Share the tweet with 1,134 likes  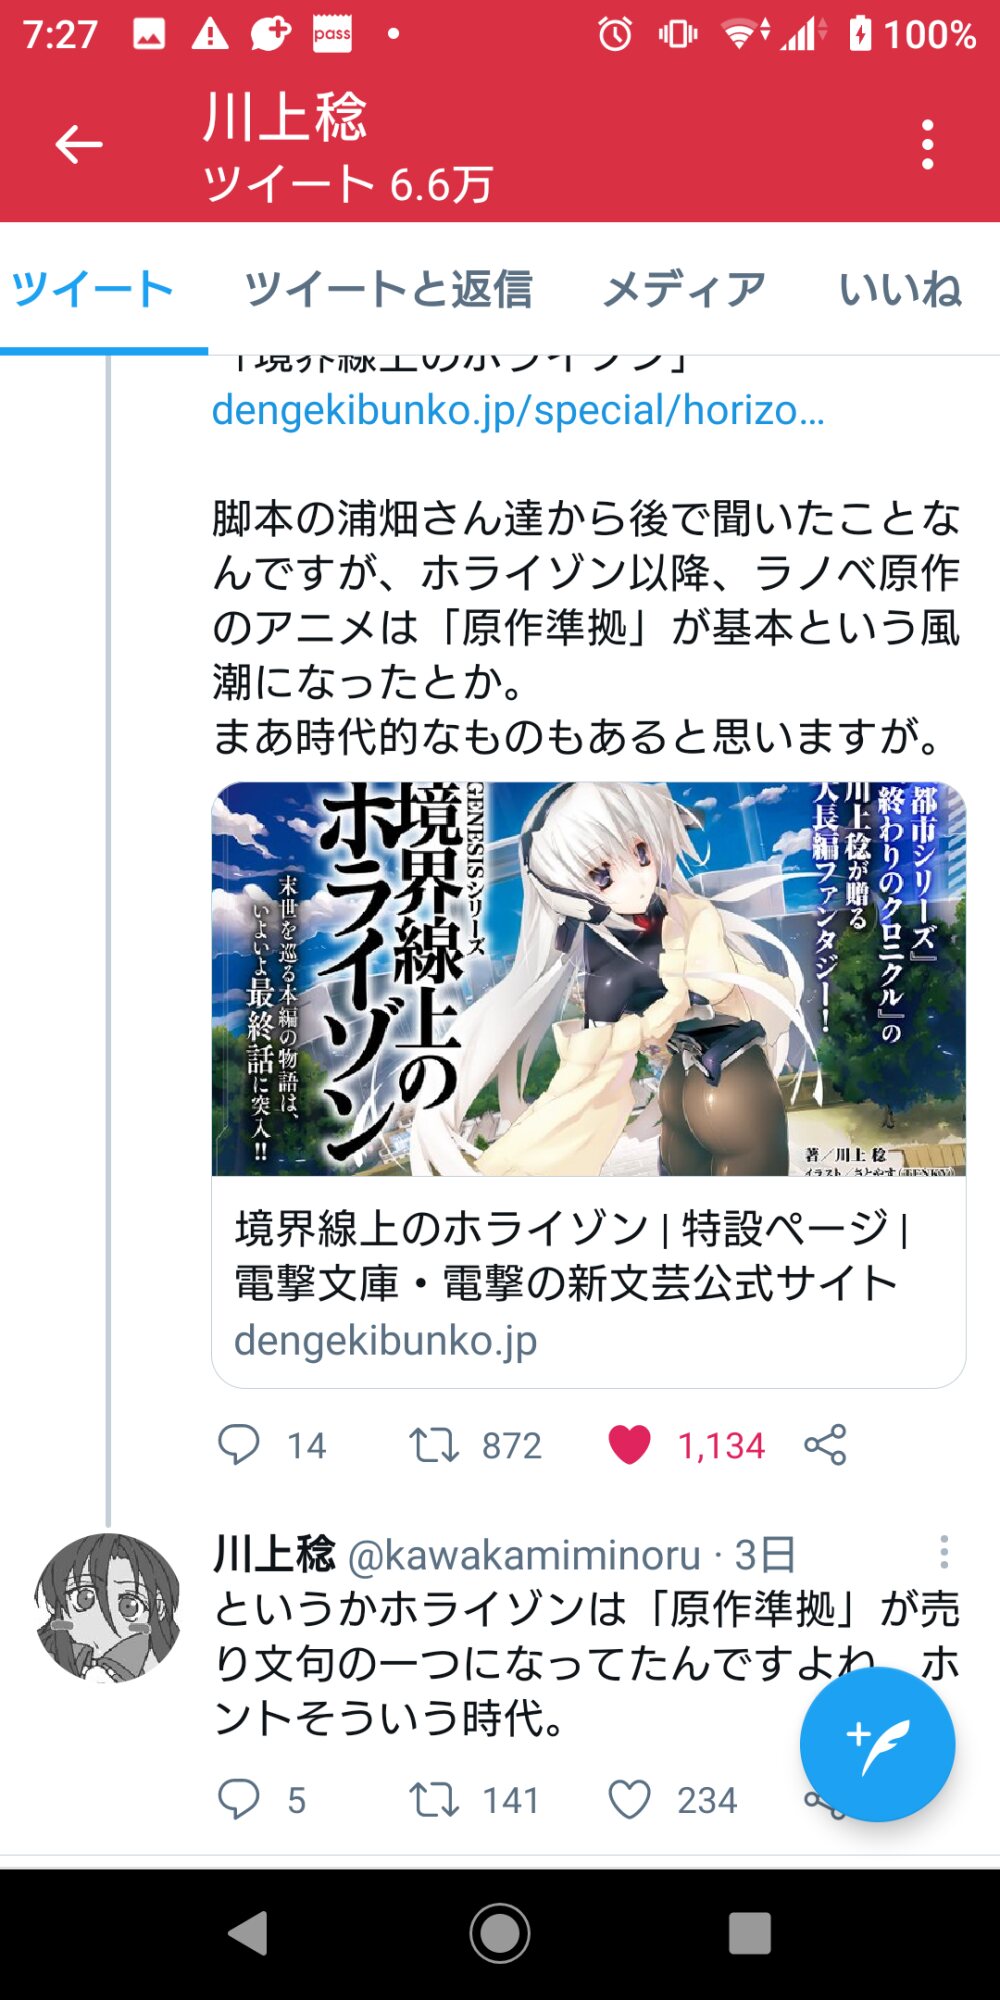[x=825, y=1445]
